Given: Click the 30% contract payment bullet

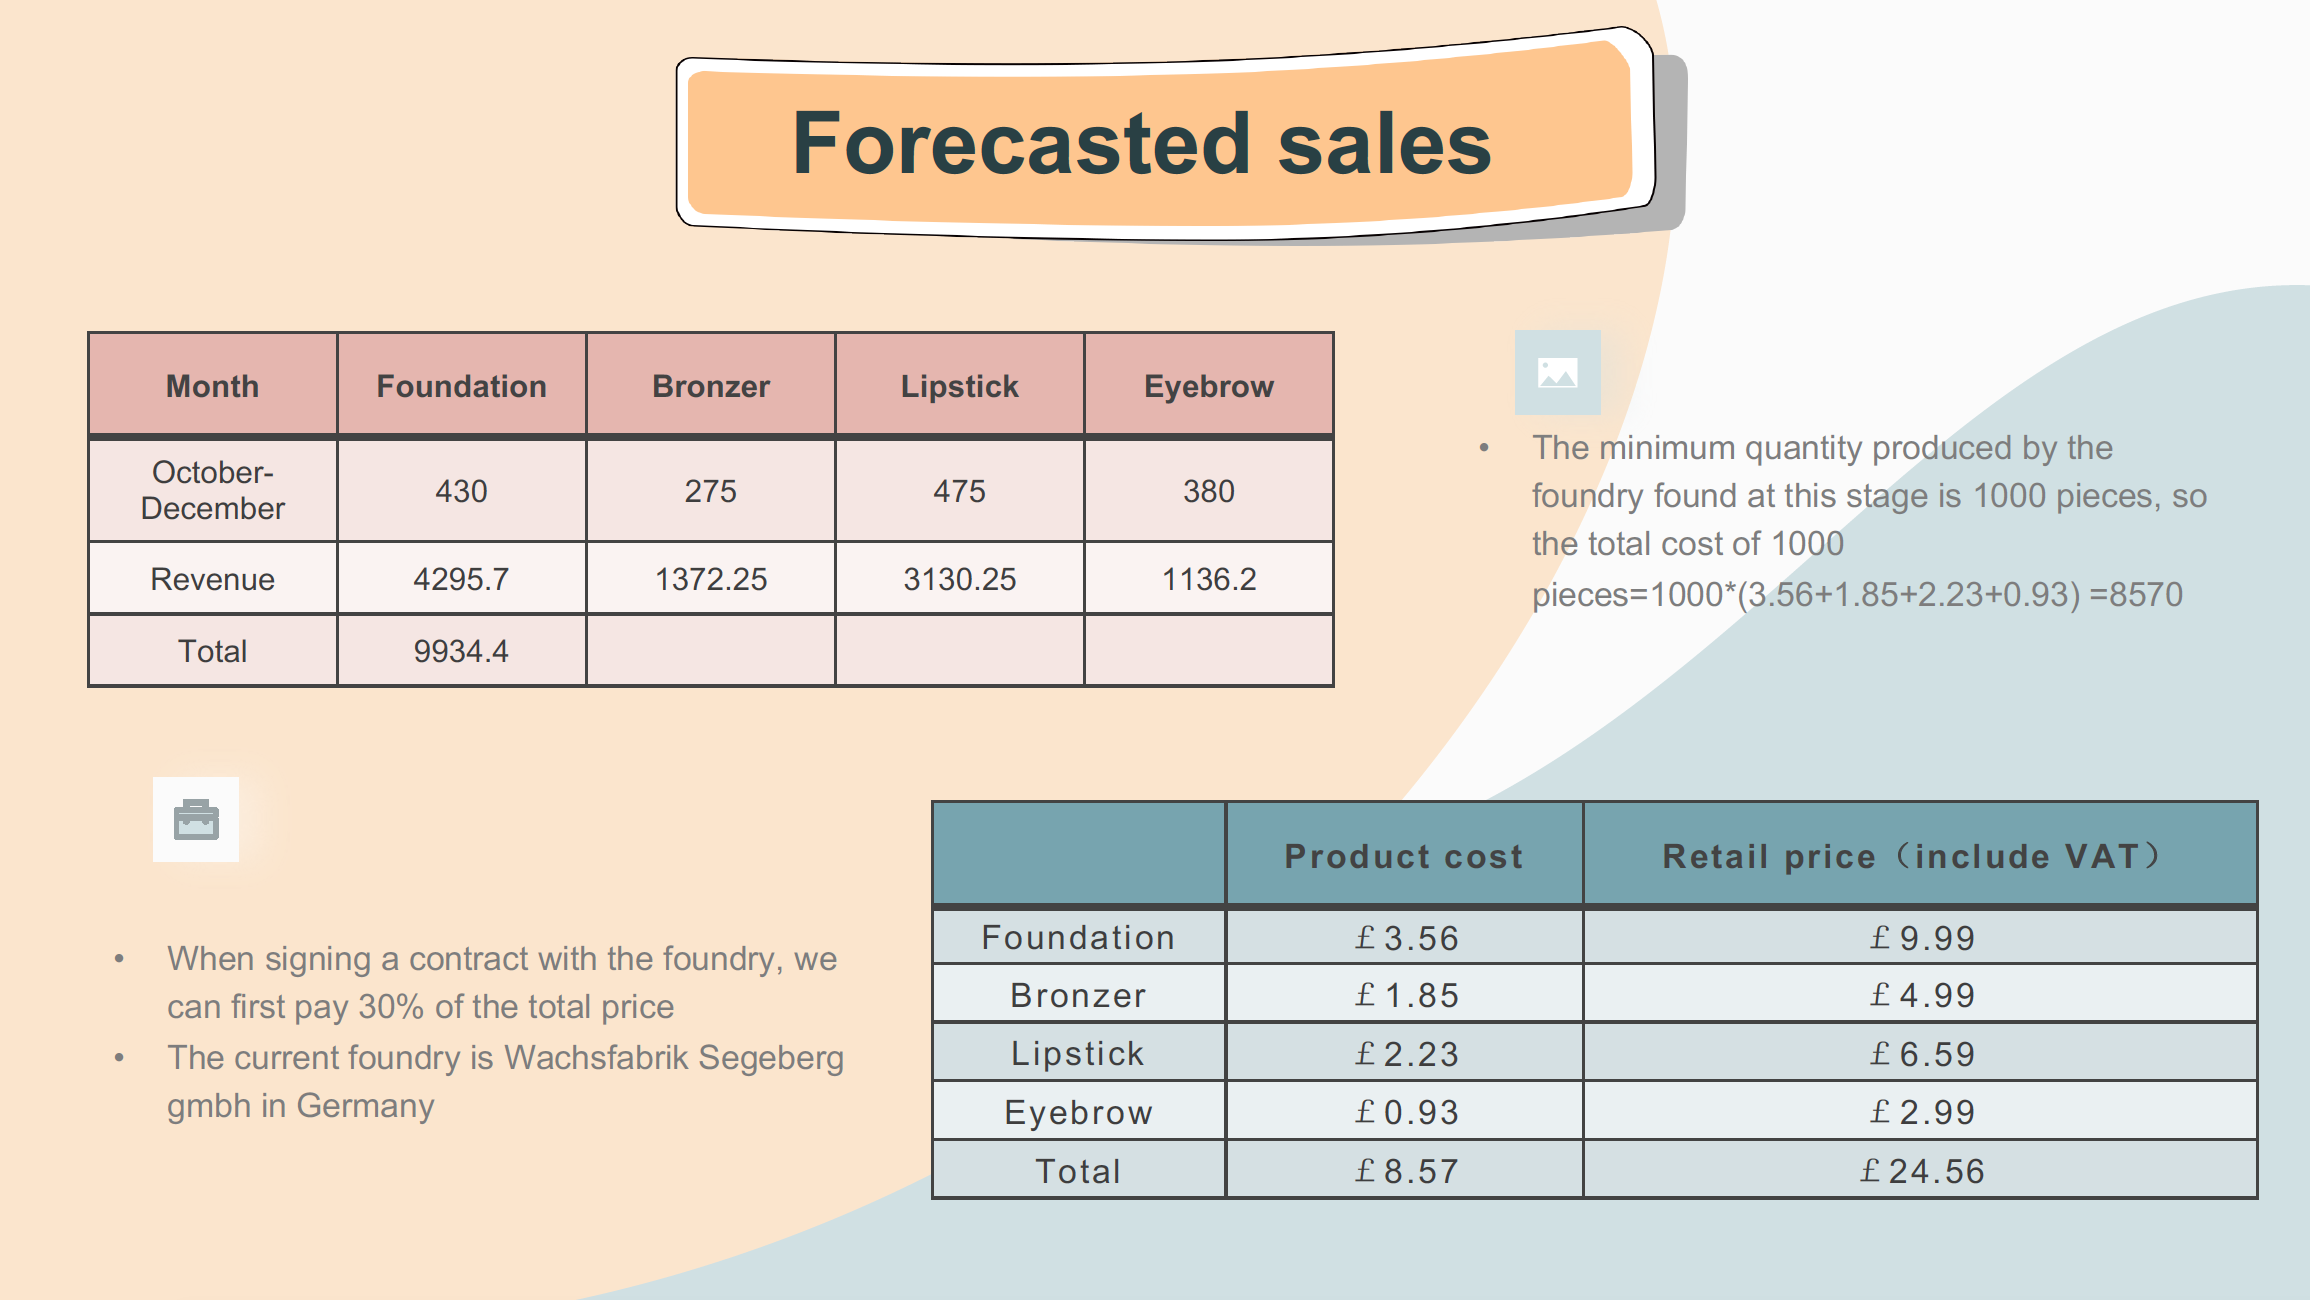Looking at the screenshot, I should (502, 982).
